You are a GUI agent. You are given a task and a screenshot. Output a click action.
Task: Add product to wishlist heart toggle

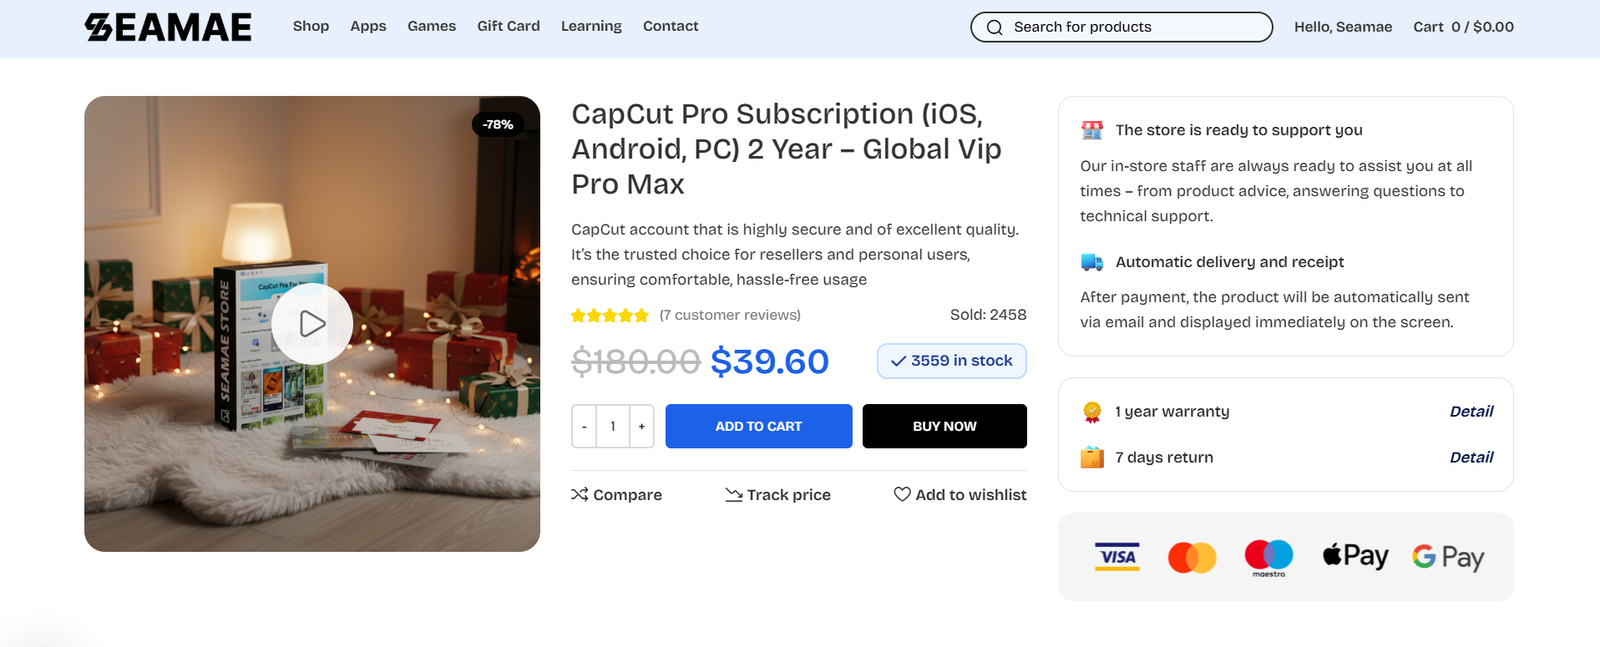click(x=901, y=494)
